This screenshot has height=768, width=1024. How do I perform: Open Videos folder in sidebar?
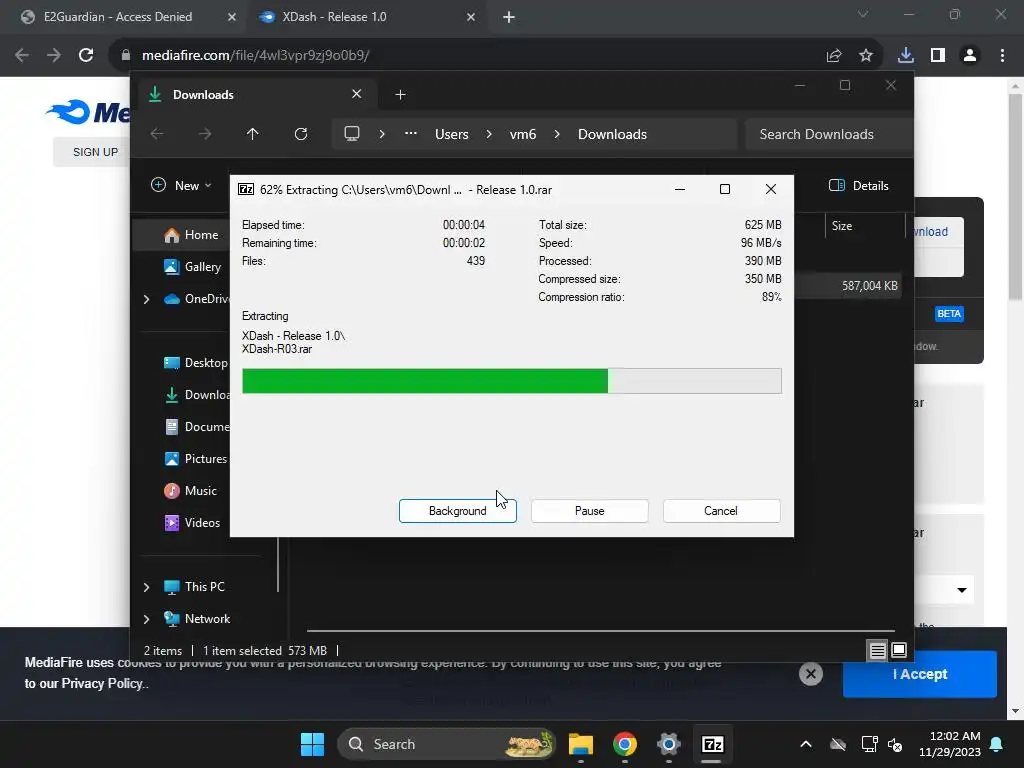tap(192, 523)
